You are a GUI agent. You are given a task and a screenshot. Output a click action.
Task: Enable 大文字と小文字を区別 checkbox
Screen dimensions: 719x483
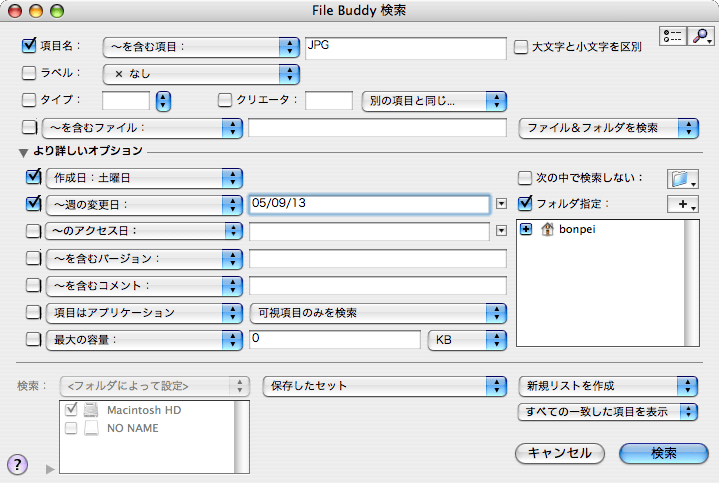click(520, 47)
